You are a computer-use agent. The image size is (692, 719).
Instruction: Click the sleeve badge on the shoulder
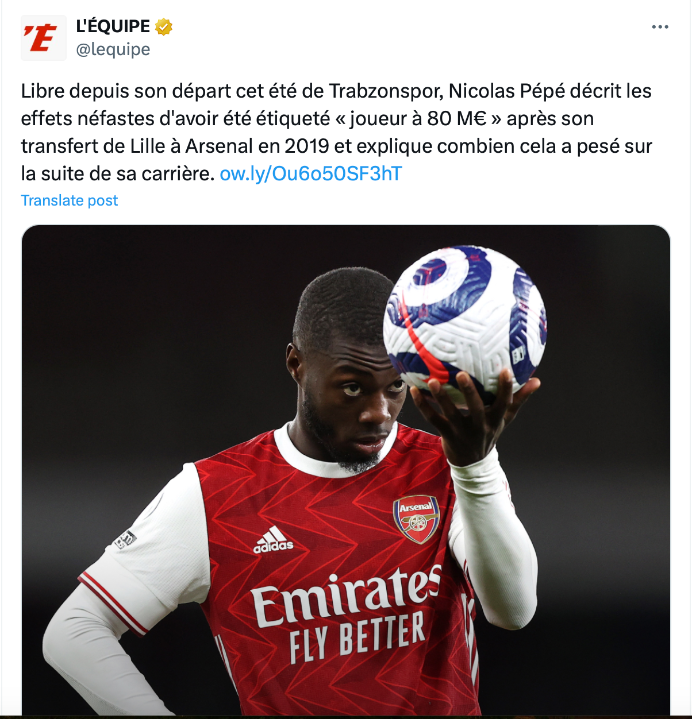(x=125, y=540)
